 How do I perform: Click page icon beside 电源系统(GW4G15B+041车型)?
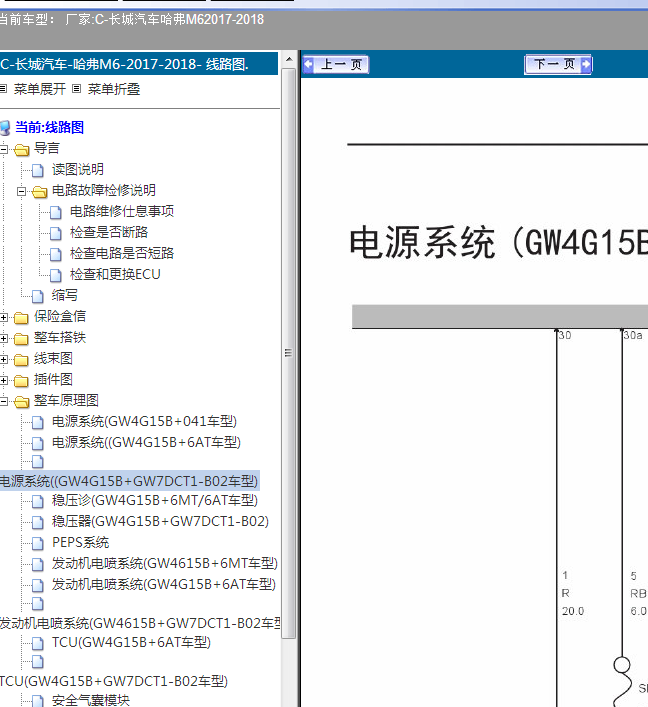tap(38, 422)
